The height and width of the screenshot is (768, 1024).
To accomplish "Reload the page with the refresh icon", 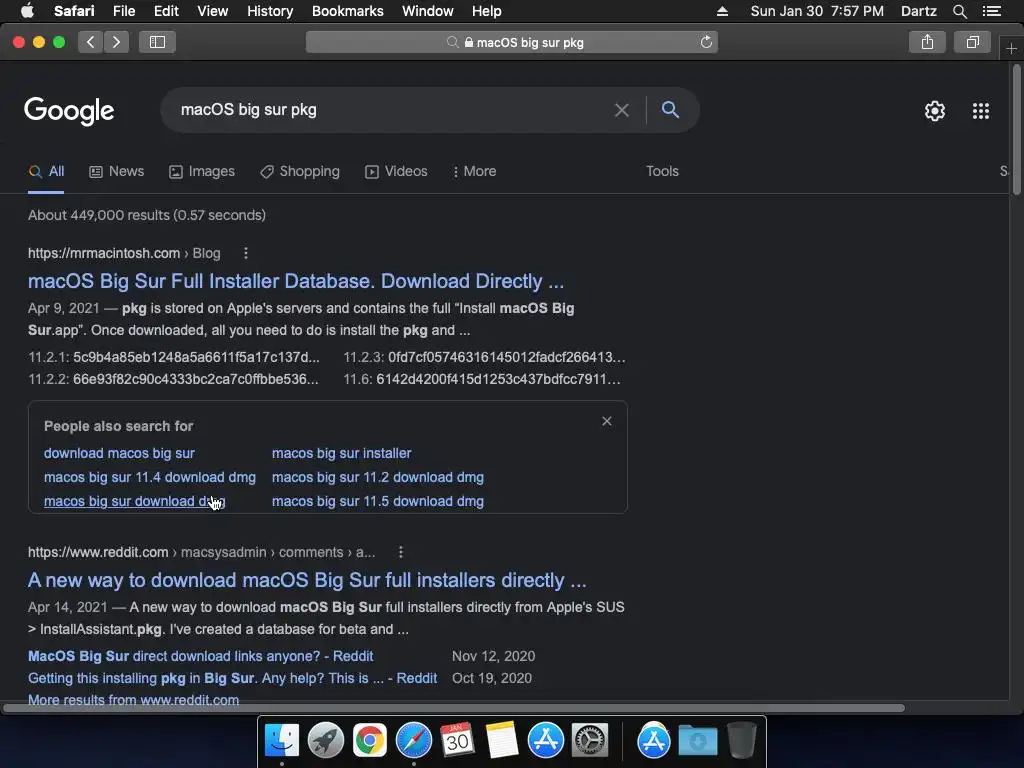I will (706, 42).
